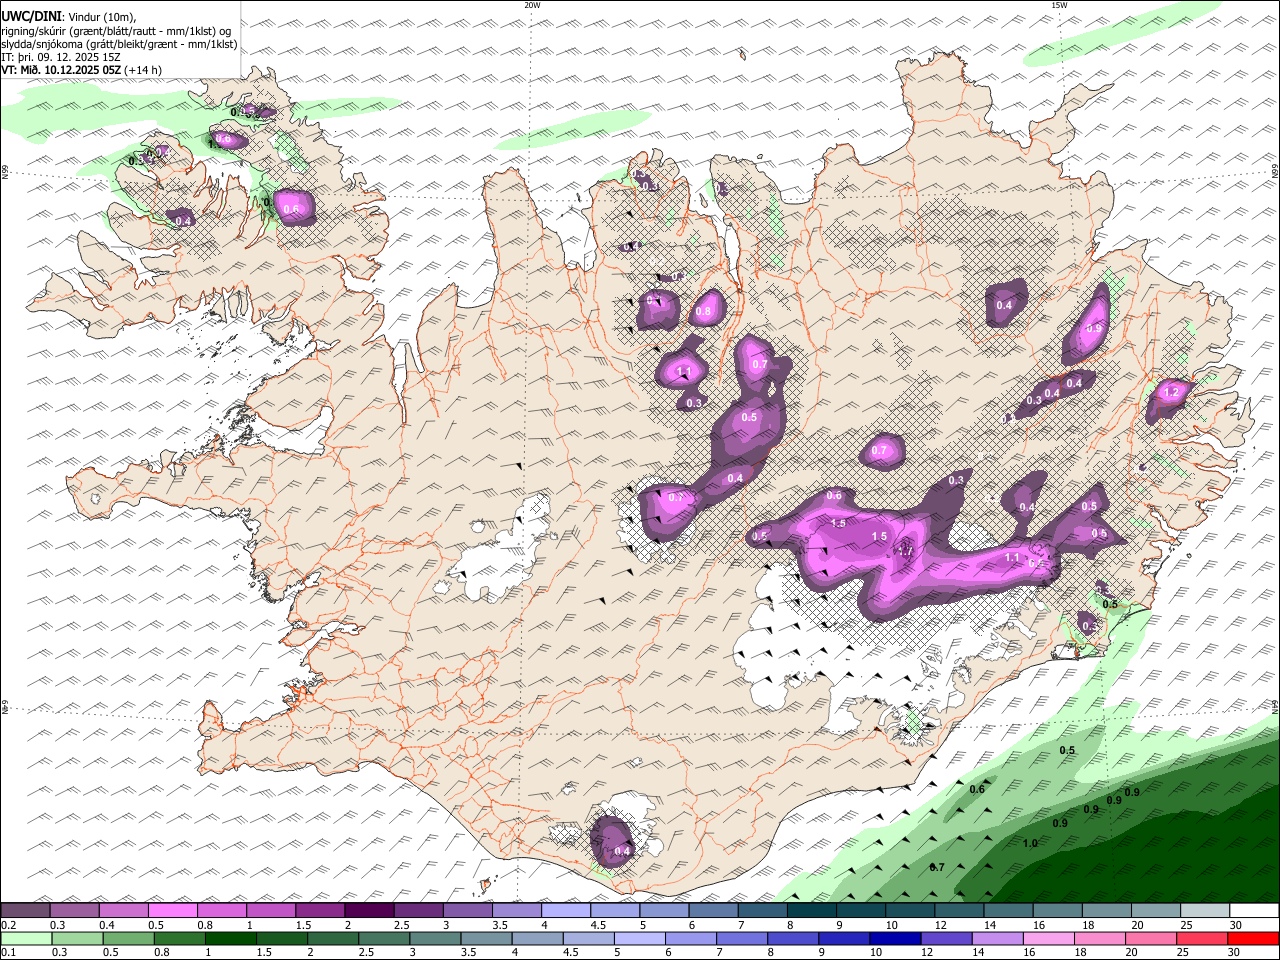Select upper scale swatch between 12 and 14
This screenshot has height=960, width=1280.
(x=960, y=911)
